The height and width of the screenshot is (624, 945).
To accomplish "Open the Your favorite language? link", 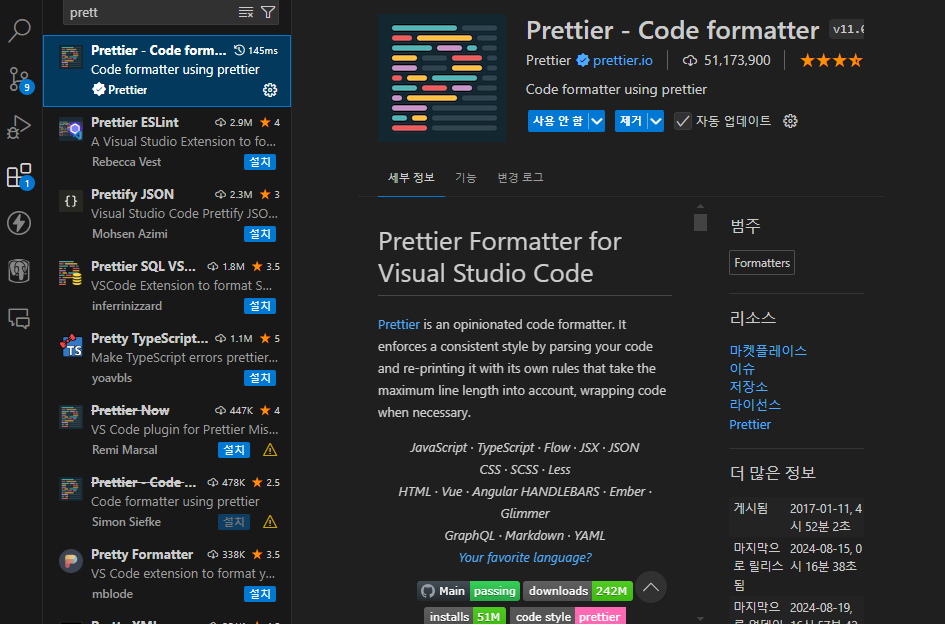I will coord(525,558).
